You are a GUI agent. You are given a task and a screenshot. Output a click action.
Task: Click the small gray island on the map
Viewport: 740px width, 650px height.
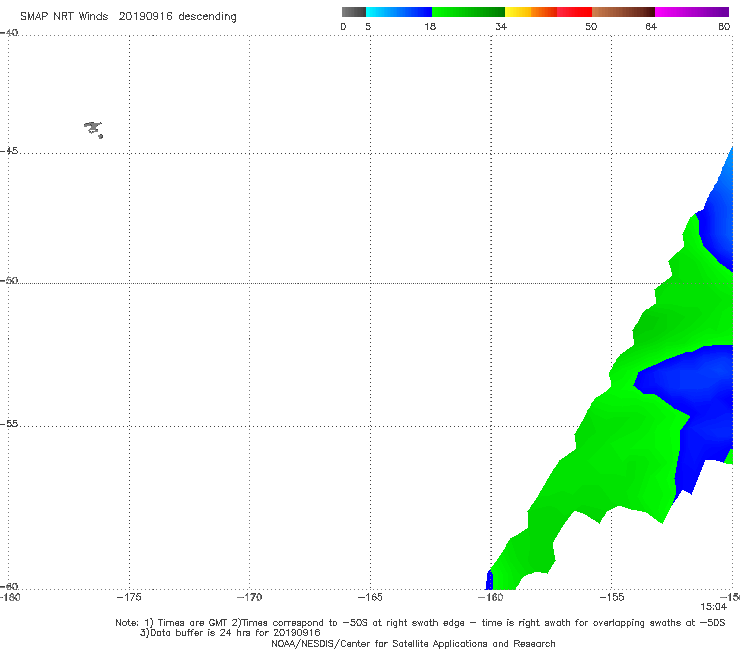tap(93, 129)
